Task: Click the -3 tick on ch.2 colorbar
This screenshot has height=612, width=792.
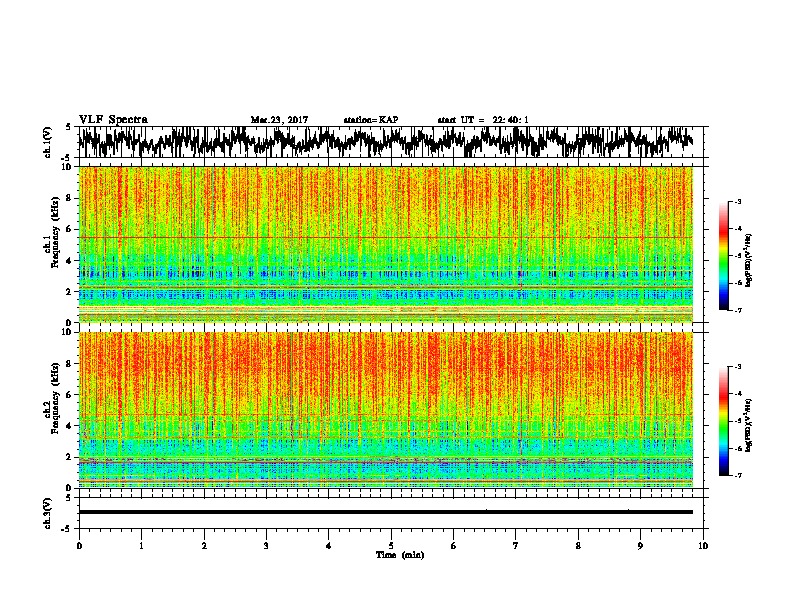Action: click(x=738, y=367)
